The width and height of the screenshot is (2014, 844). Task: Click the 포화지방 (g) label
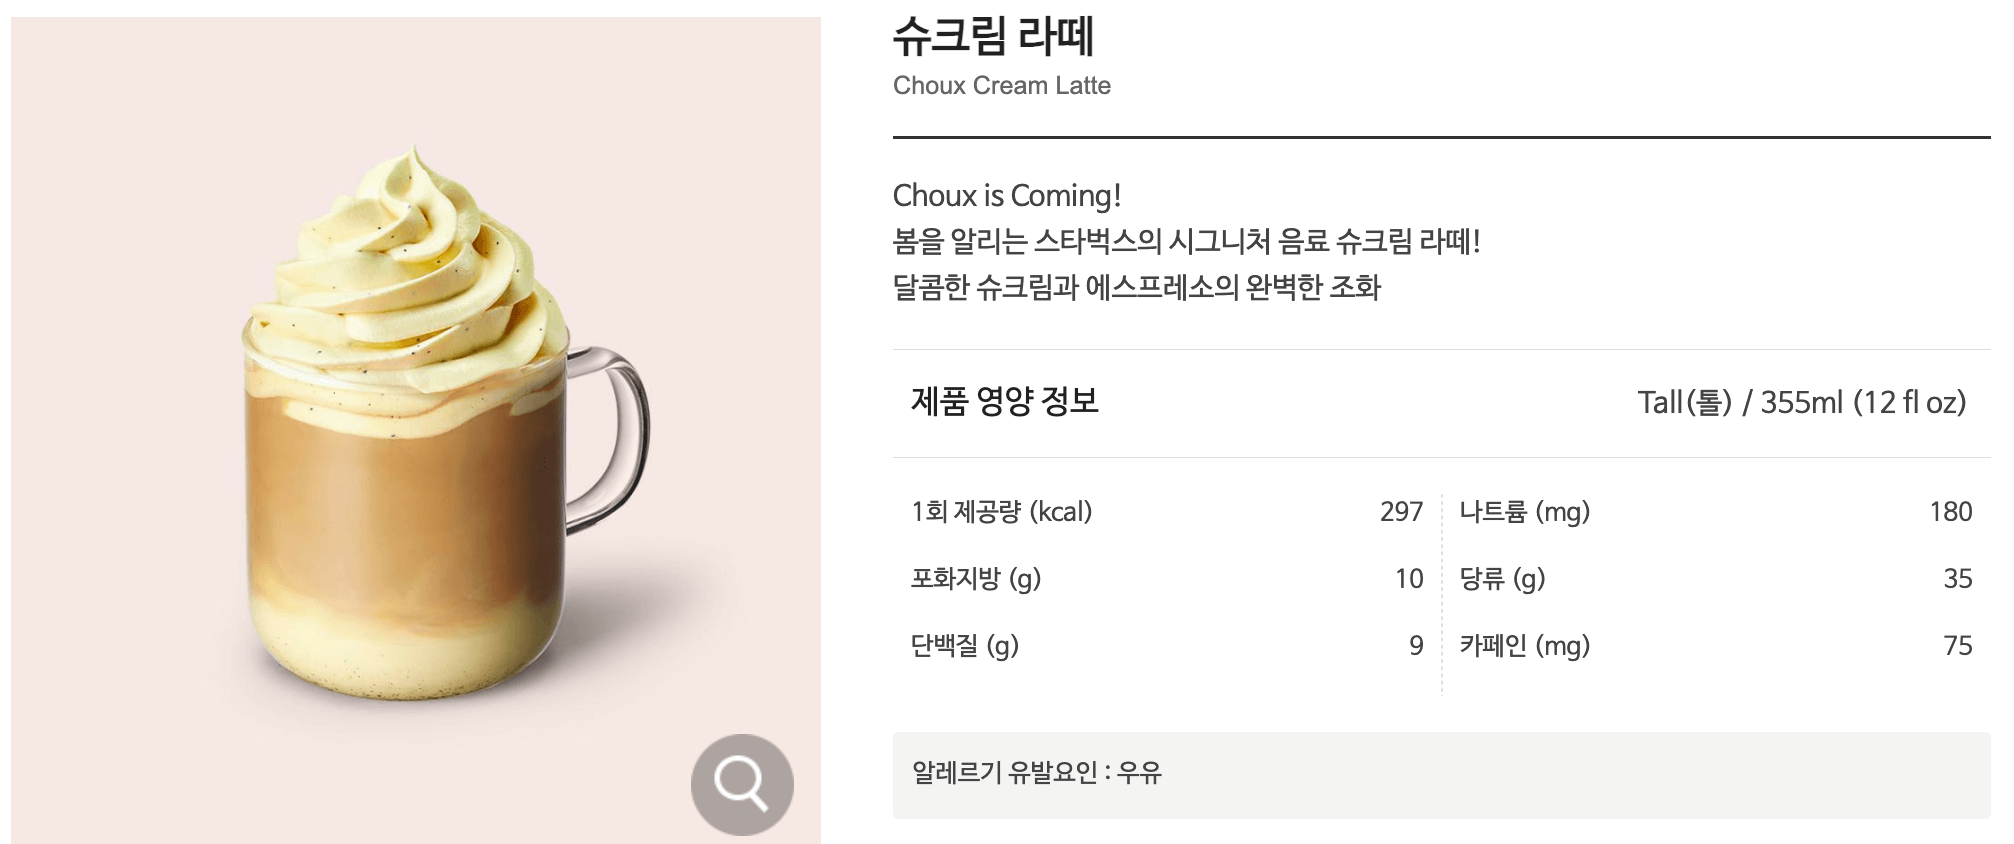(x=975, y=579)
